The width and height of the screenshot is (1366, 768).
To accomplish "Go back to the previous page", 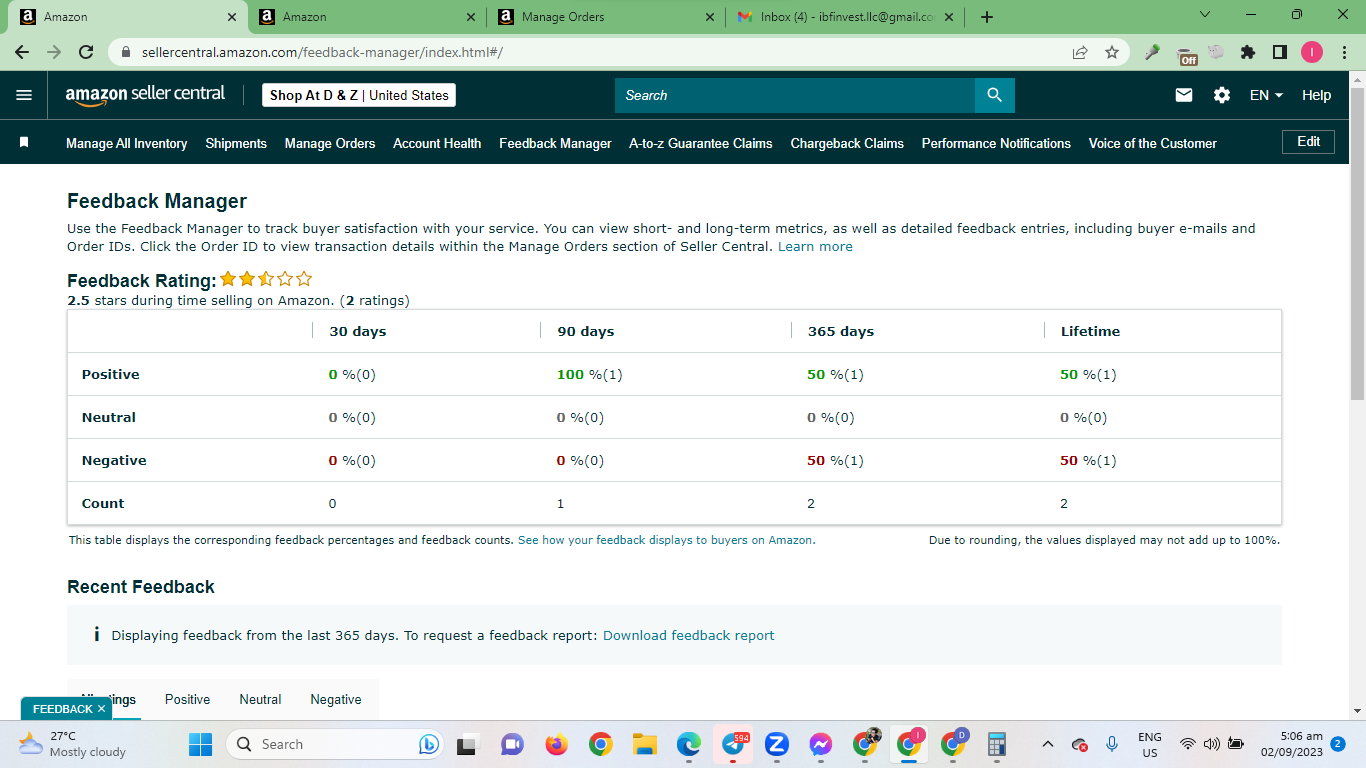I will click(22, 52).
